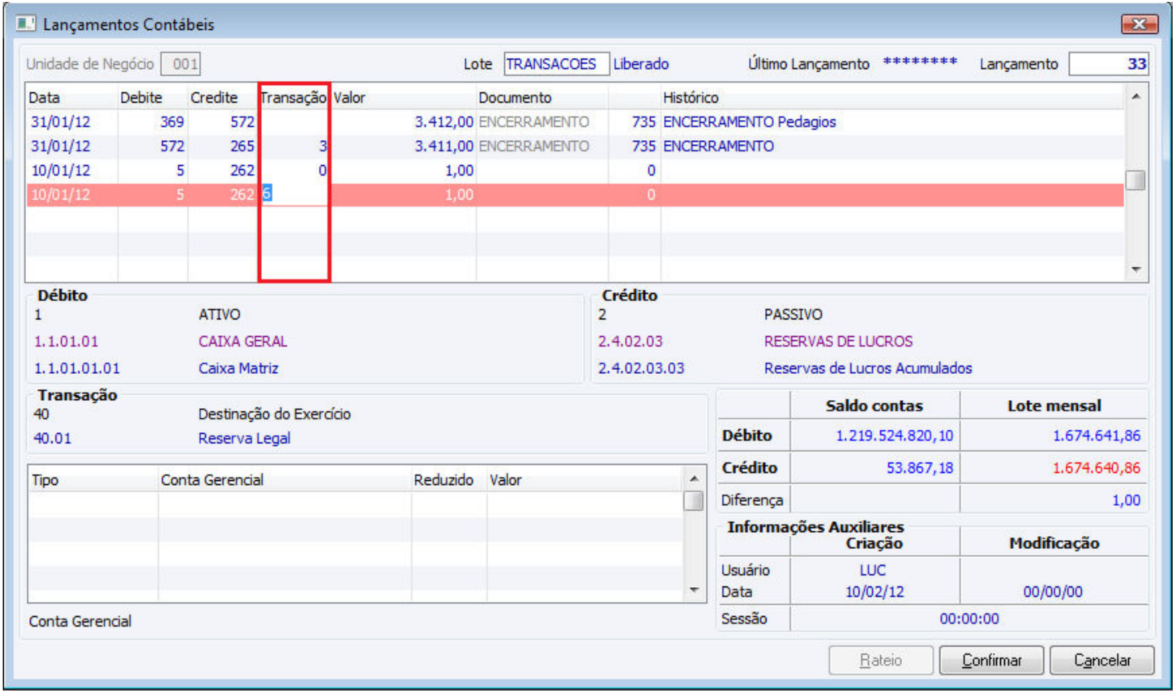Click the value 3.411,00 in the grid
The image size is (1173, 691).
pos(444,146)
